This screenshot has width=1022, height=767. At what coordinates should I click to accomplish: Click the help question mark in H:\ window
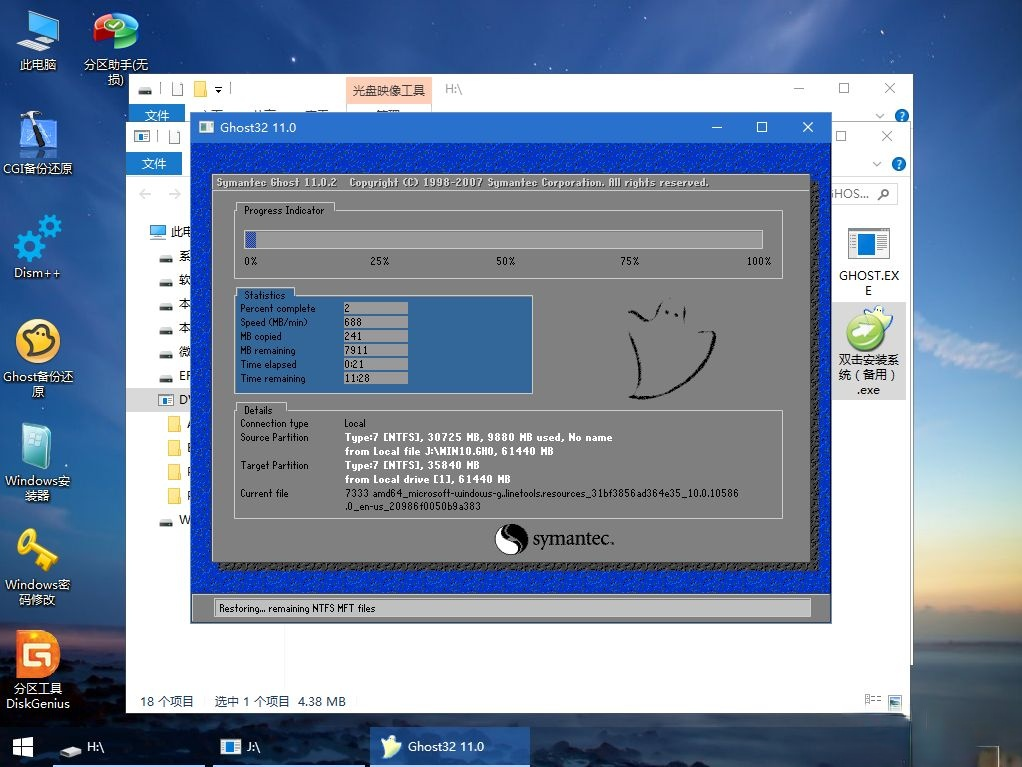[x=901, y=115]
